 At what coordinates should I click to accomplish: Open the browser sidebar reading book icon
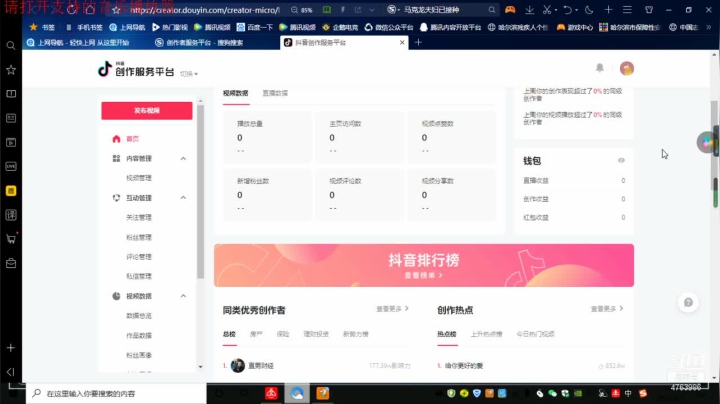tap(11, 94)
